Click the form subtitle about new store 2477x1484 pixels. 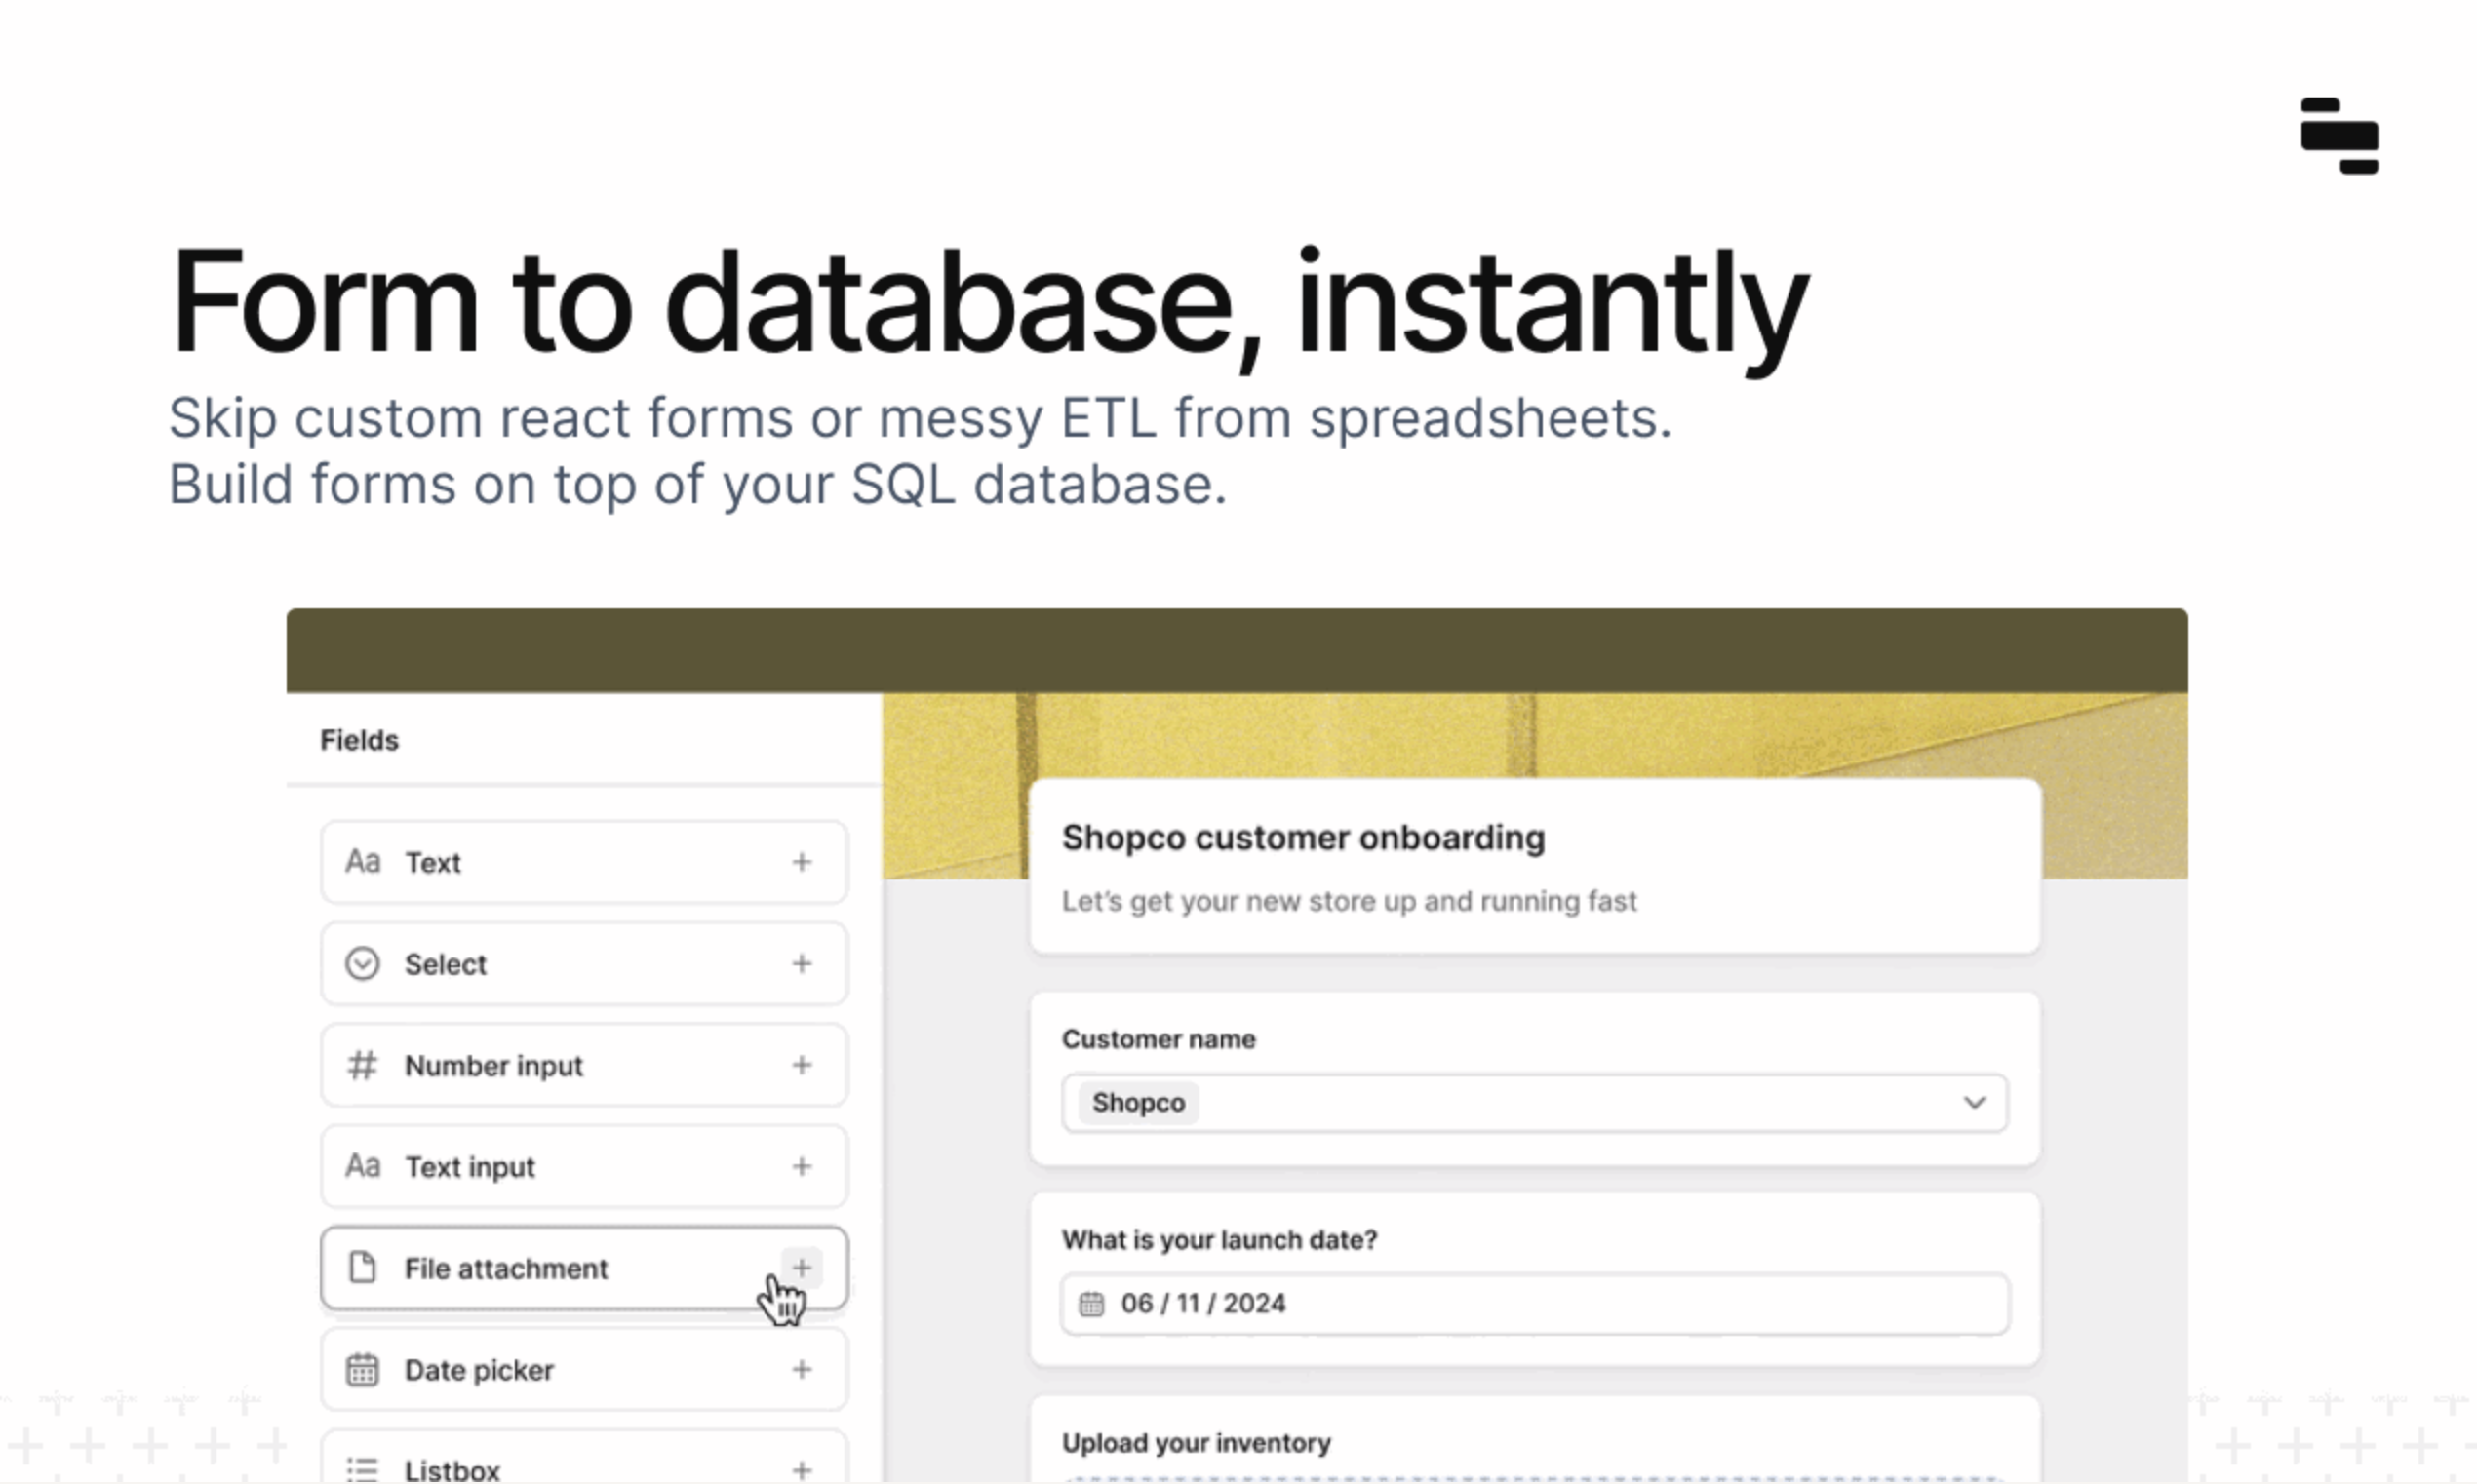point(1349,902)
